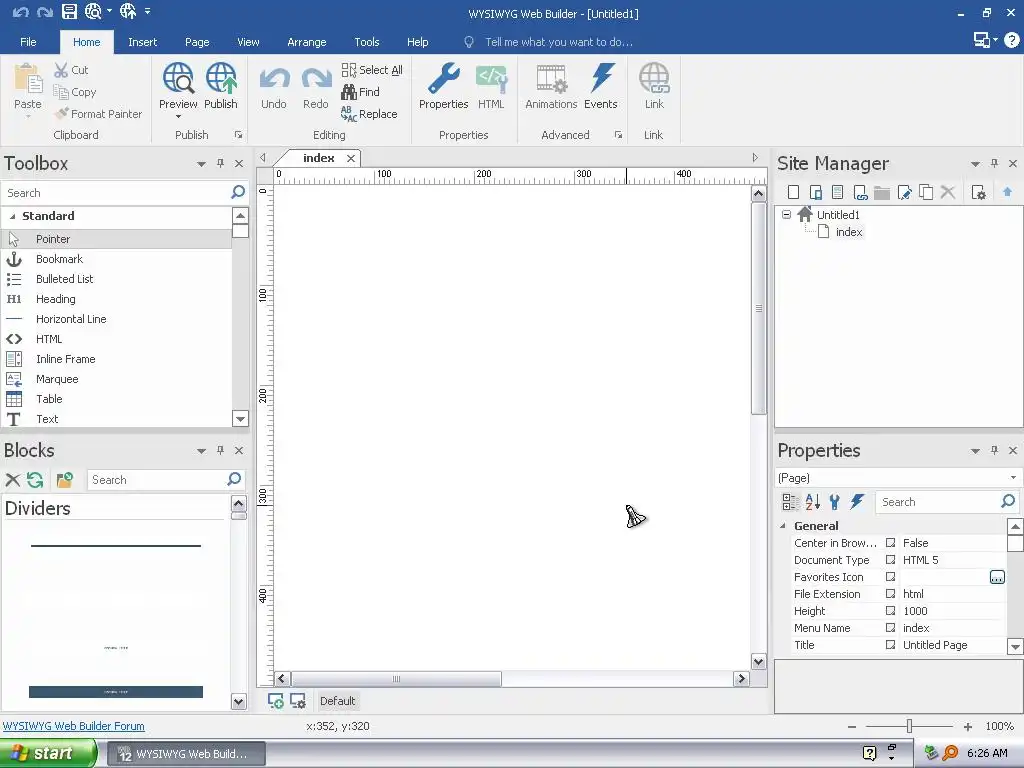Switch to the View ribbon tab
1024x768 pixels.
point(248,42)
